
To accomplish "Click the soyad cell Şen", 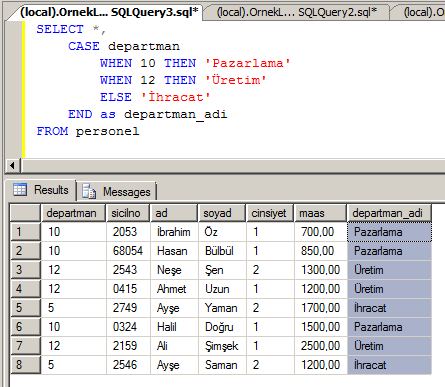I will [222, 270].
